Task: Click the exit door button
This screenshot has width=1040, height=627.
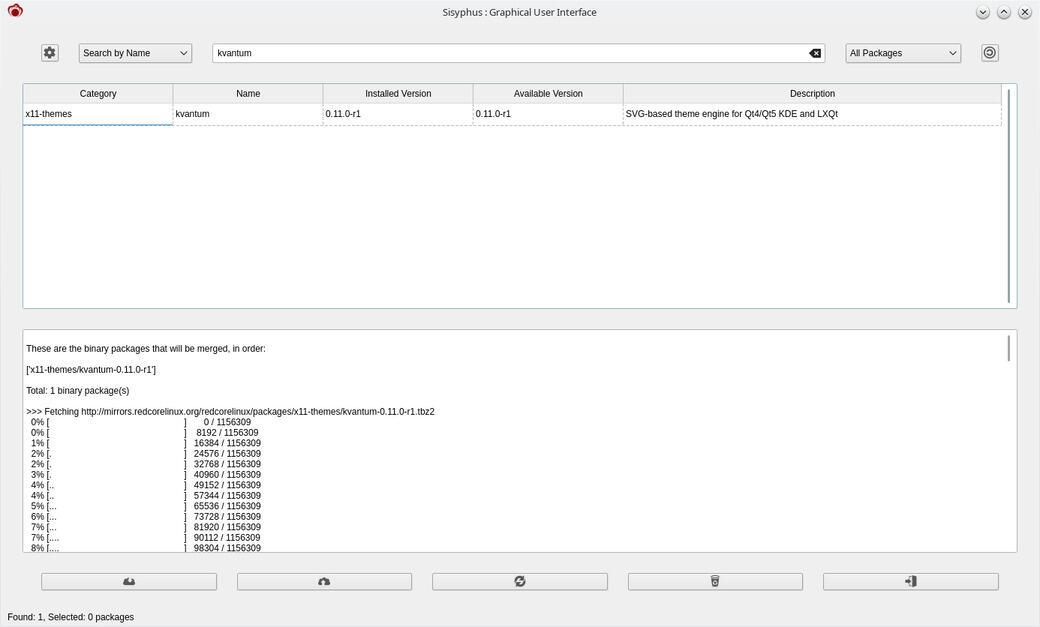Action: (911, 581)
